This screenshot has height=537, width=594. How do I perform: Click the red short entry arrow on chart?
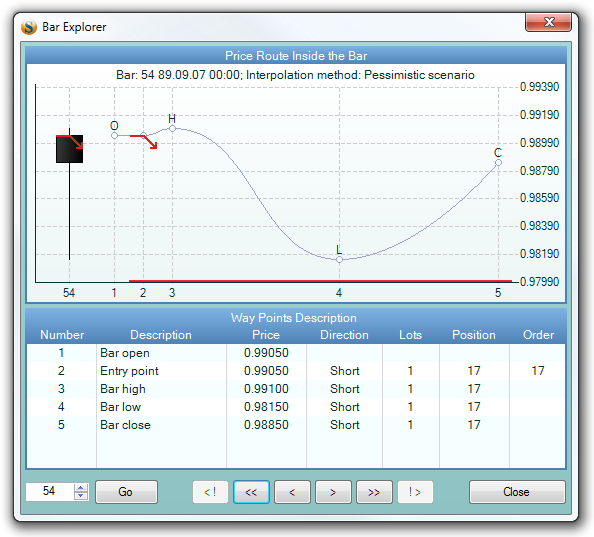click(144, 141)
